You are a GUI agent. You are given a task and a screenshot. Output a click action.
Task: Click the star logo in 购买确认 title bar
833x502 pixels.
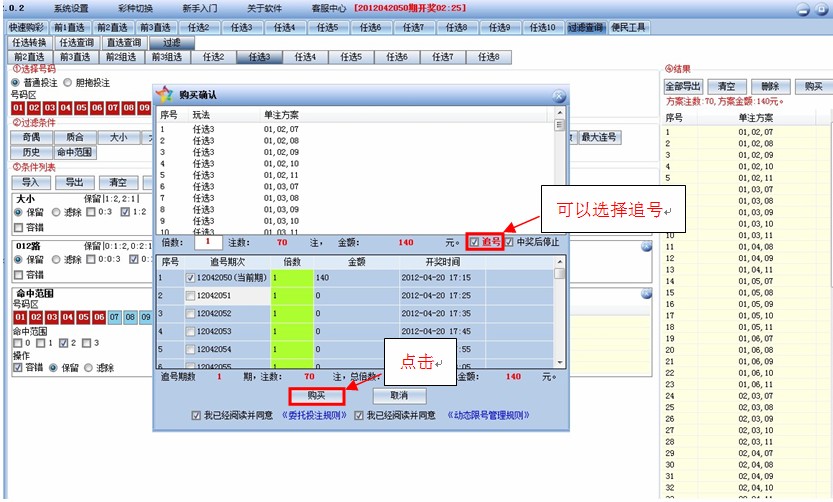point(165,96)
